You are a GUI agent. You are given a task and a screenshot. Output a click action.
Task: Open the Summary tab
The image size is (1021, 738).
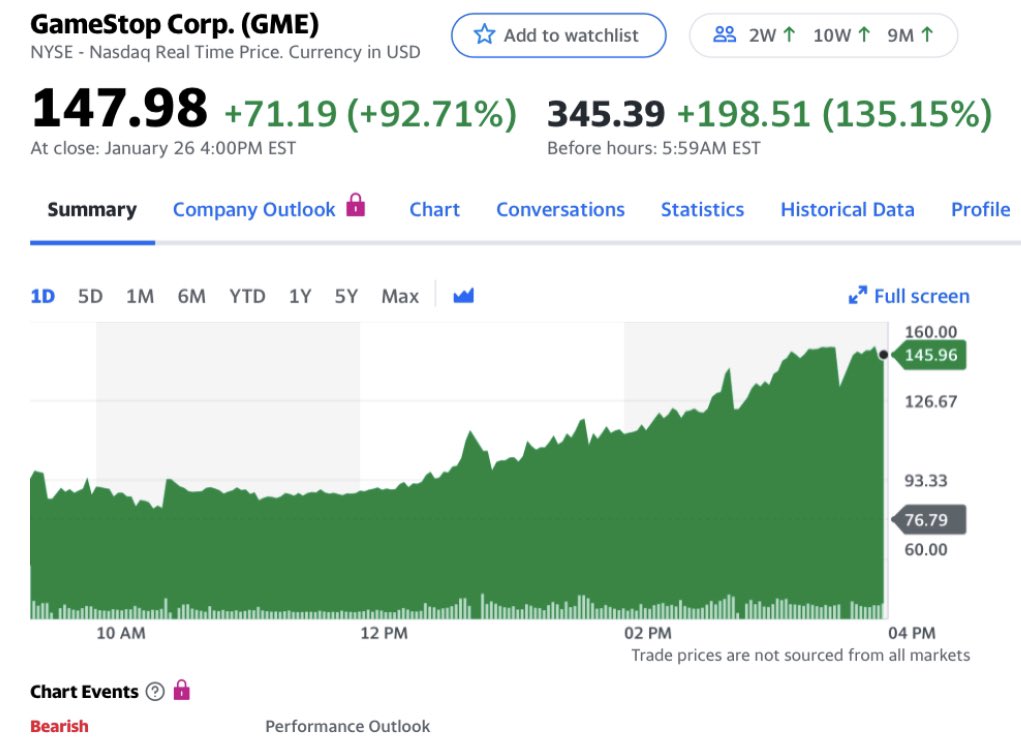92,210
